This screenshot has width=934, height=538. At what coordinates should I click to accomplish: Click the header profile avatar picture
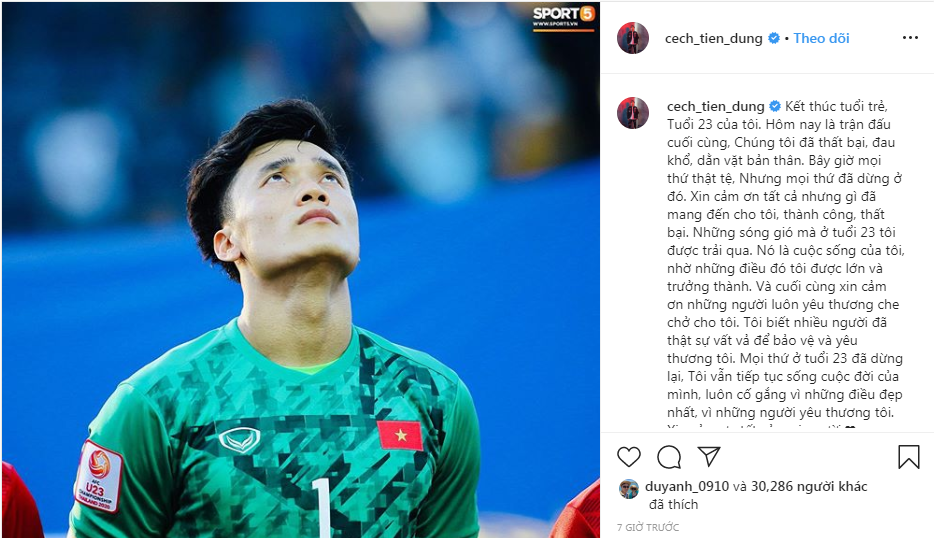click(633, 38)
